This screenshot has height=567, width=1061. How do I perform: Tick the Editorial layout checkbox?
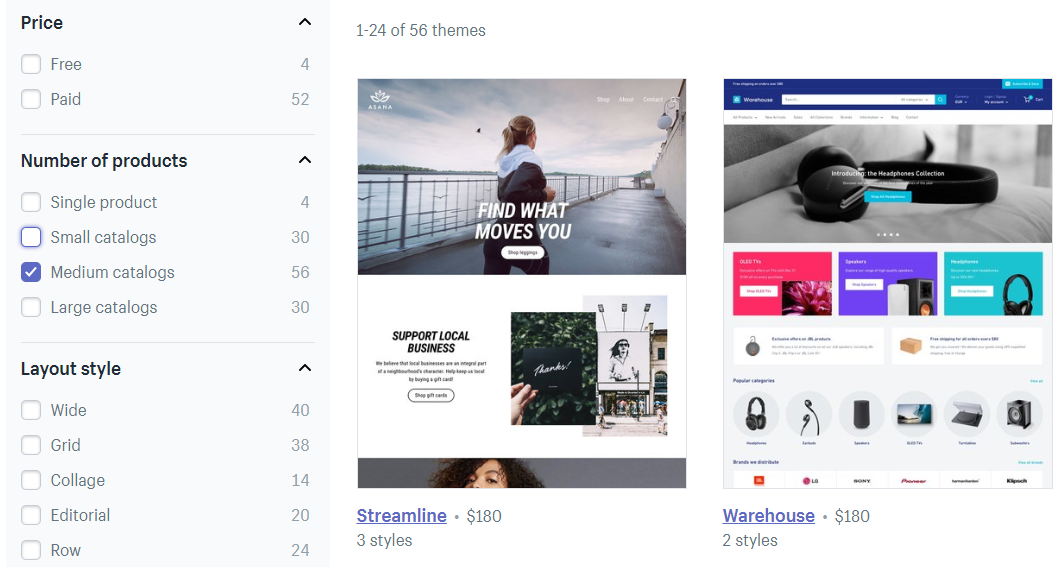point(31,515)
